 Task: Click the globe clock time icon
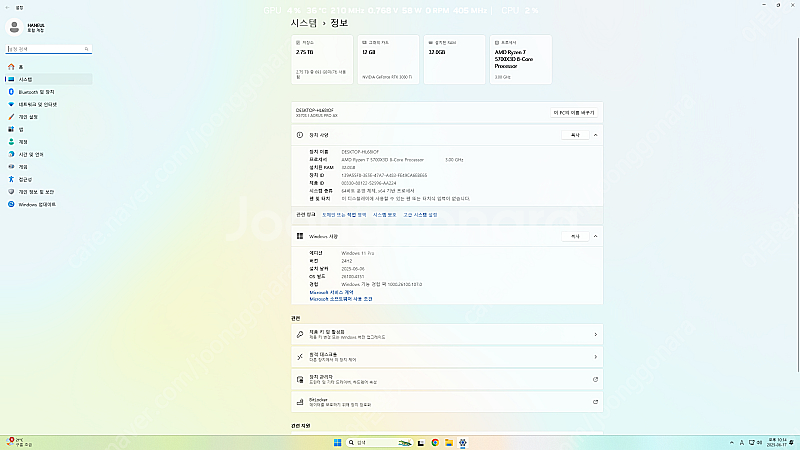11,154
